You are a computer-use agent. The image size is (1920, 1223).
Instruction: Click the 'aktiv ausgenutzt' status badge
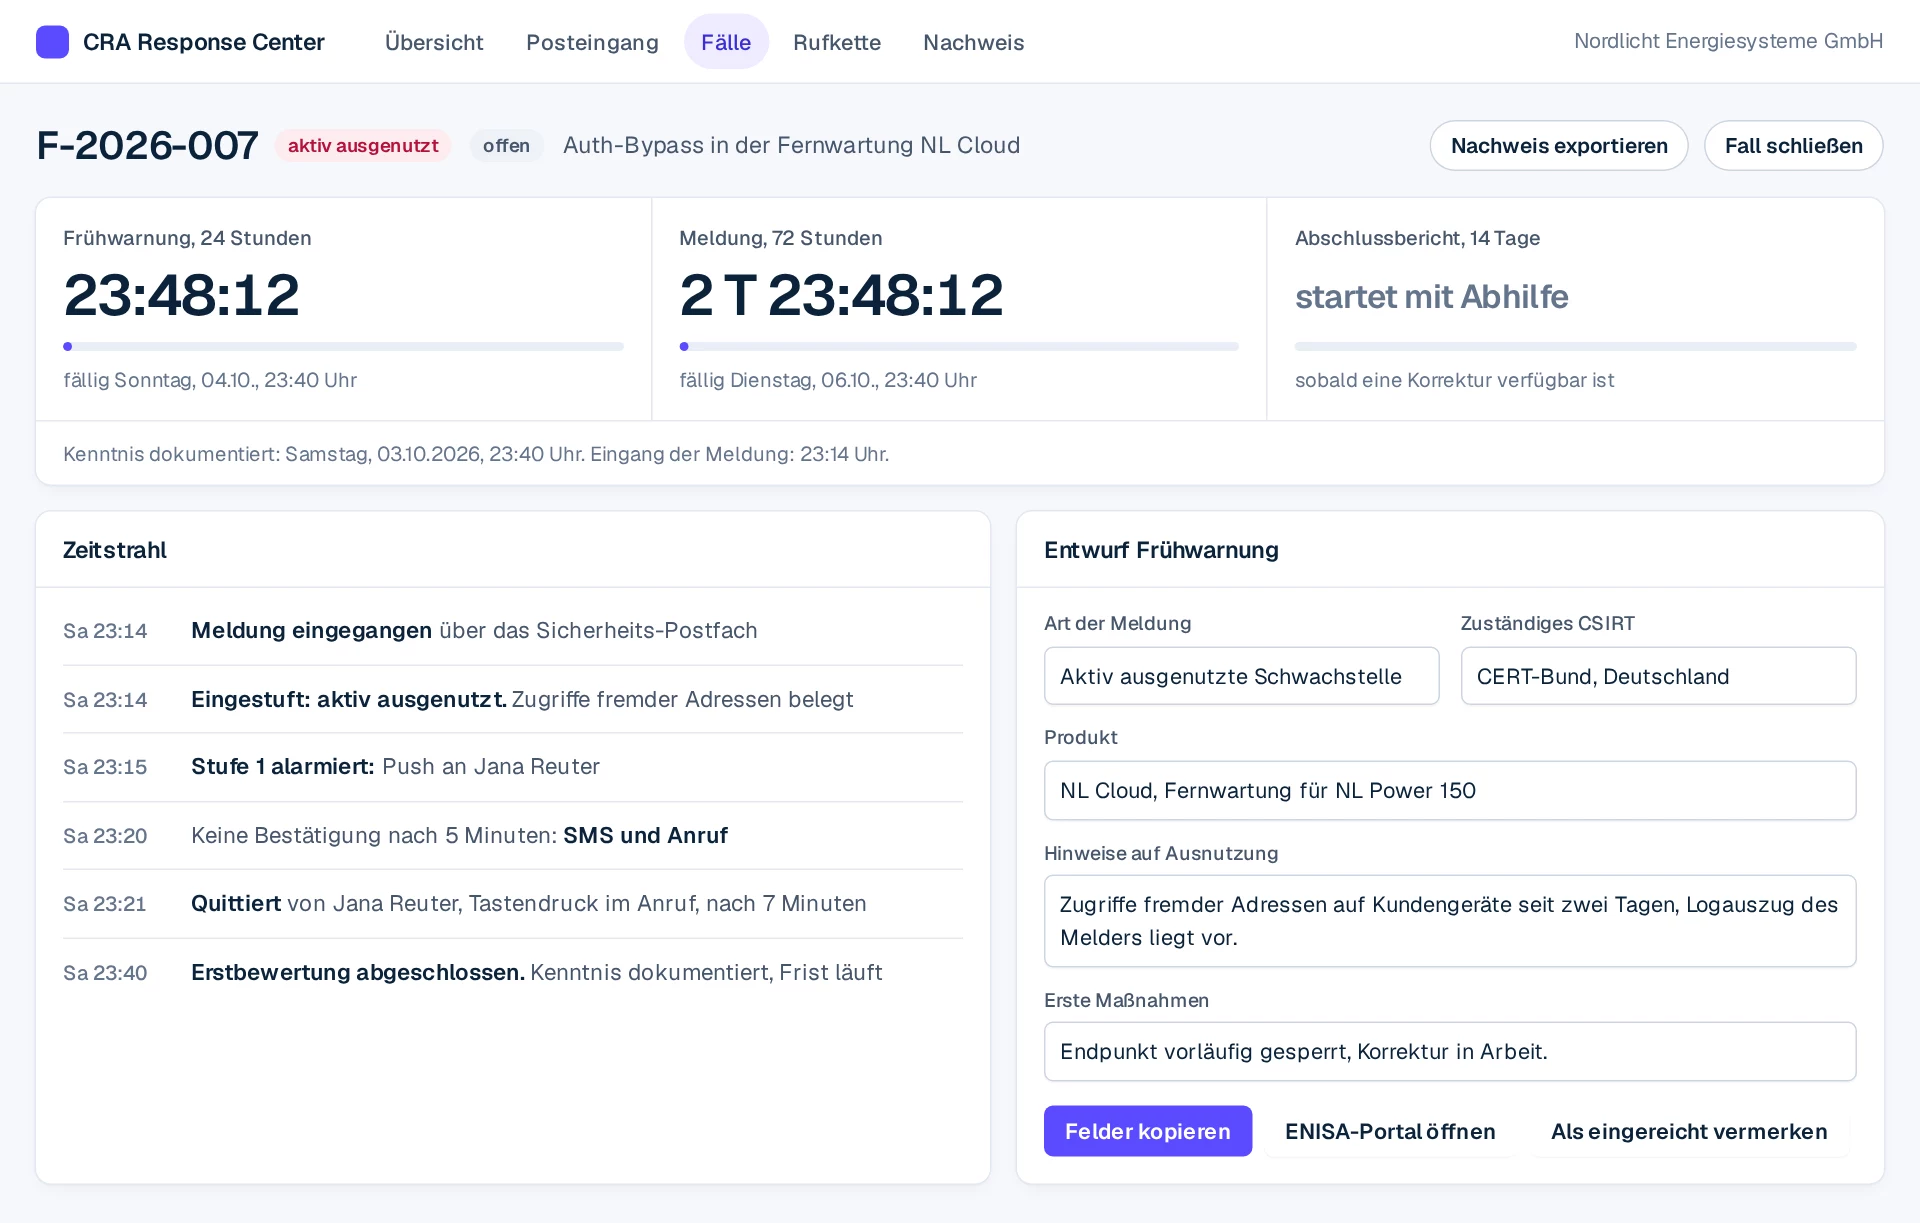[x=363, y=146]
